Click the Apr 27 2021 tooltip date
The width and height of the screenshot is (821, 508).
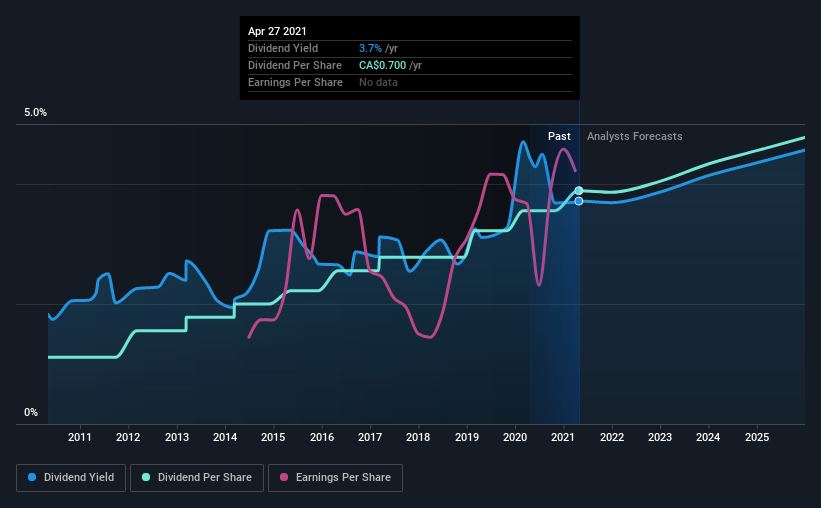[277, 31]
